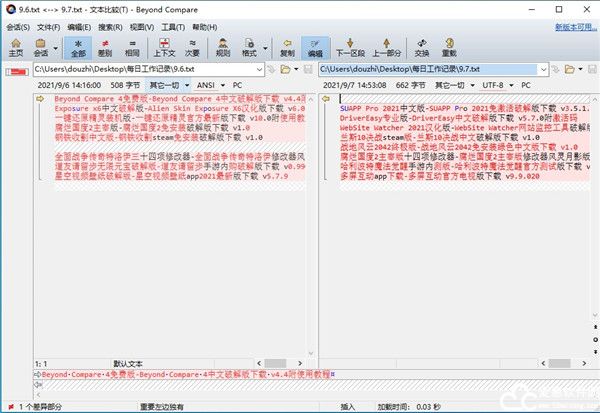Click the left PC line-ending label

(x=237, y=85)
